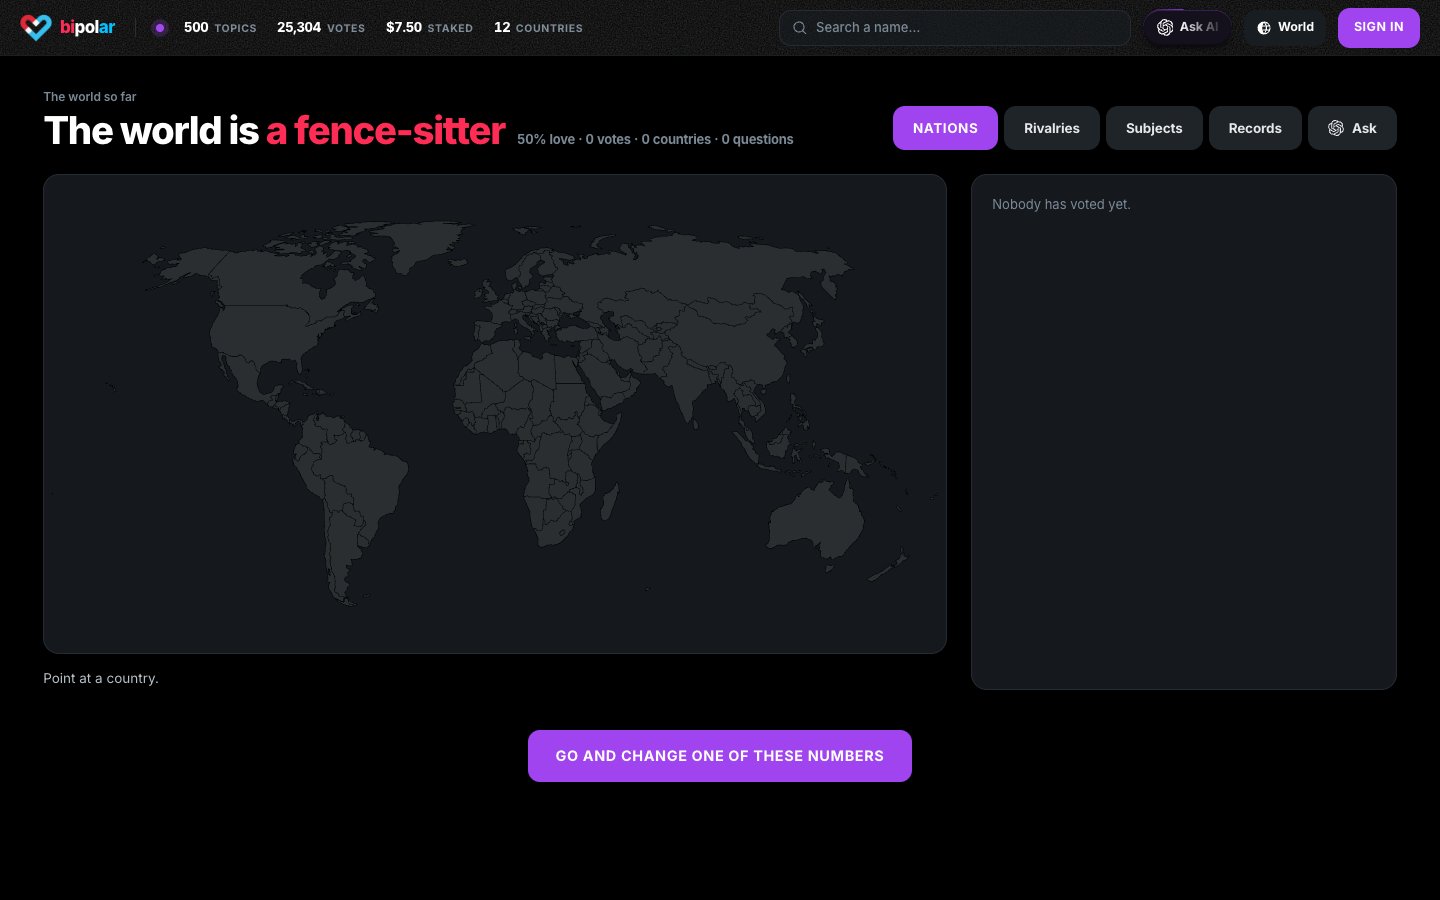Click the bipolar wordmark text
This screenshot has width=1440, height=900.
[87, 28]
